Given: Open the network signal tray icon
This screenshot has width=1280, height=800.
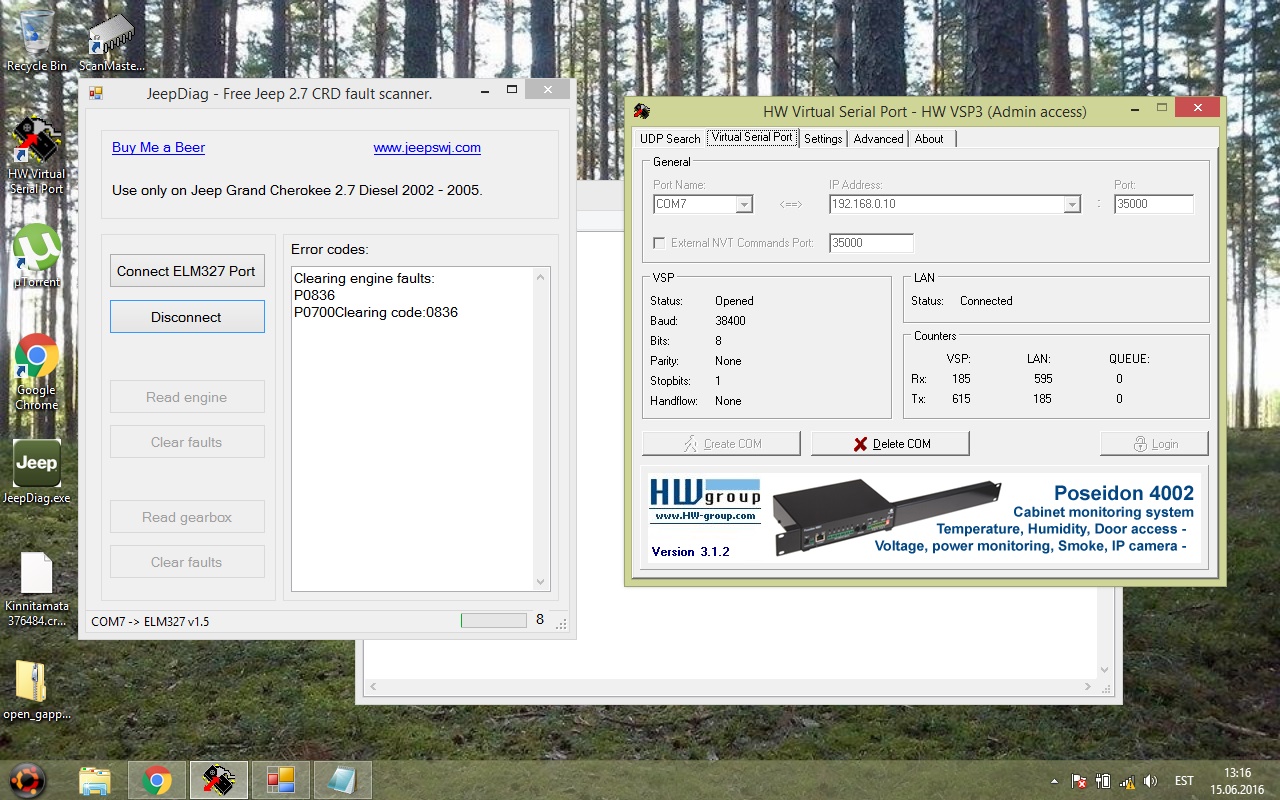Looking at the screenshot, I should pos(1127,781).
